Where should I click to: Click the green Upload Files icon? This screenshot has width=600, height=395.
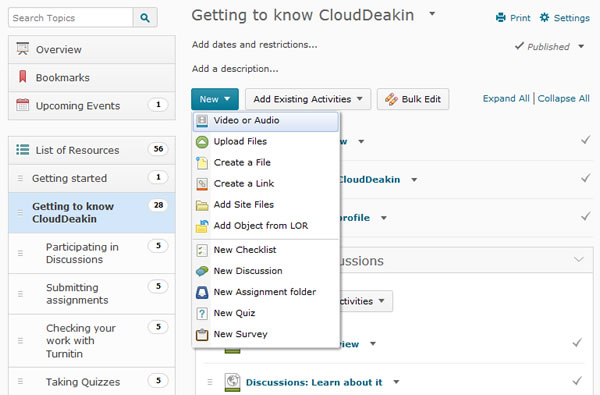click(202, 142)
